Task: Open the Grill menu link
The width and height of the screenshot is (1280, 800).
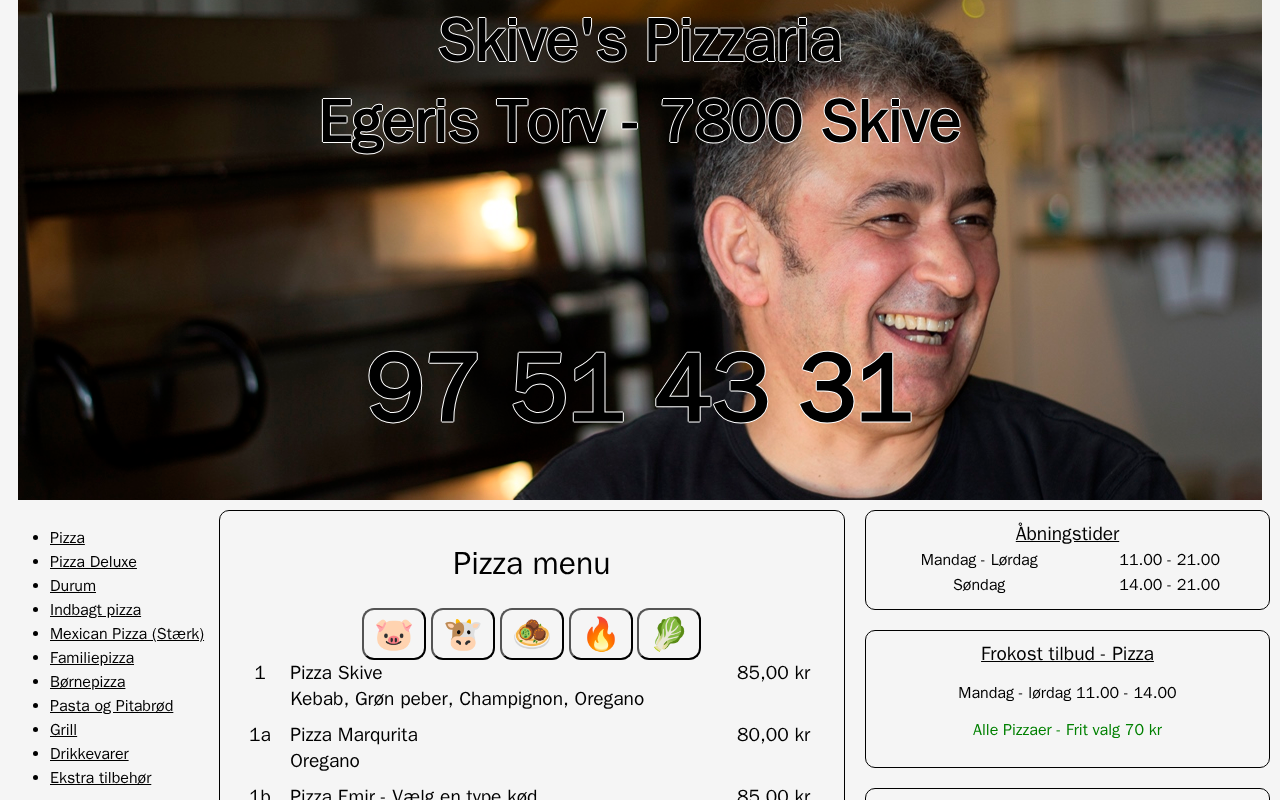Action: coord(63,730)
